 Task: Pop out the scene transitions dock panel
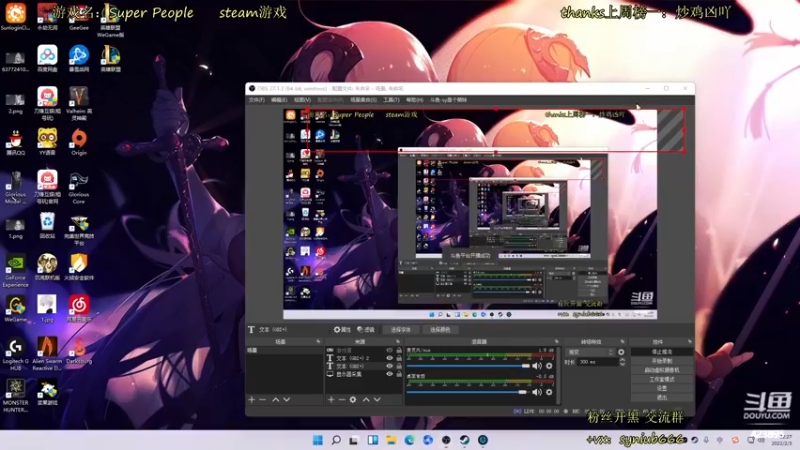pos(622,341)
